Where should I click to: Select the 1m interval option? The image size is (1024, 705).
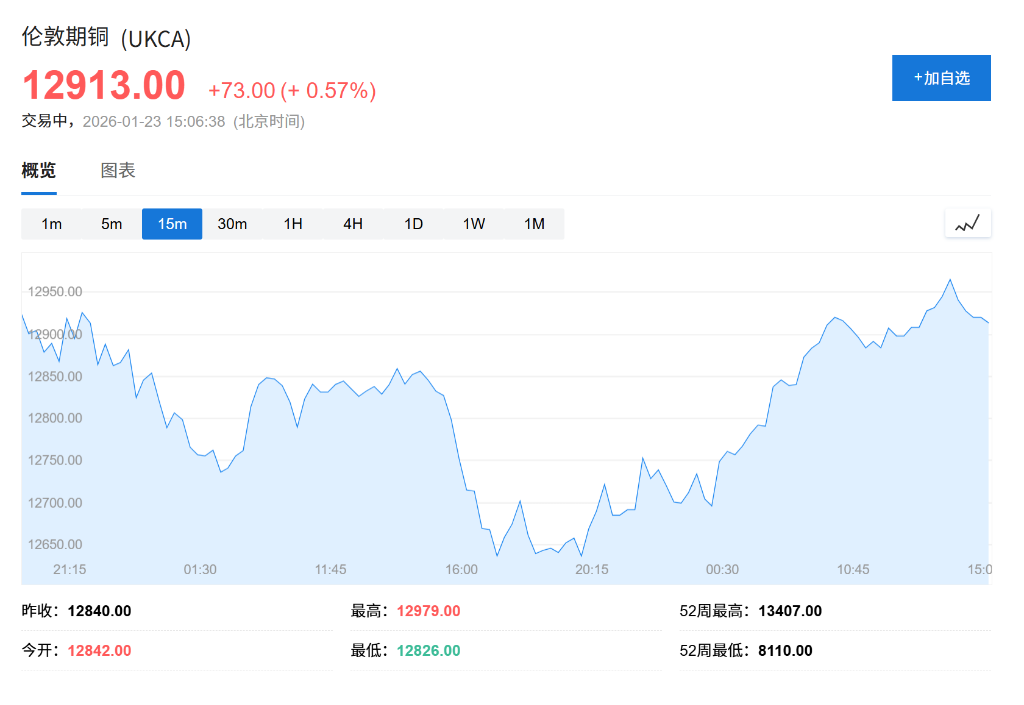tap(51, 223)
